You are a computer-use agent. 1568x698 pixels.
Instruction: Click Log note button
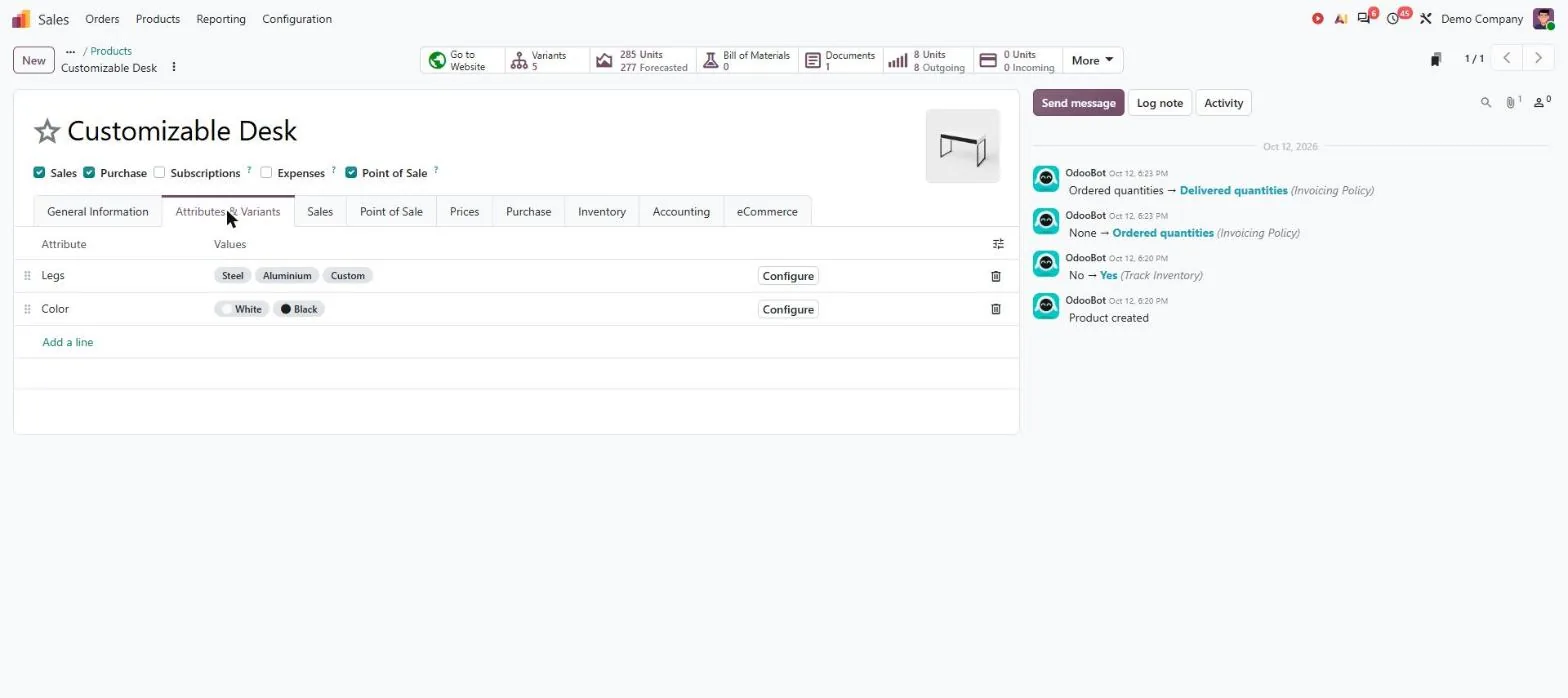tap(1160, 103)
